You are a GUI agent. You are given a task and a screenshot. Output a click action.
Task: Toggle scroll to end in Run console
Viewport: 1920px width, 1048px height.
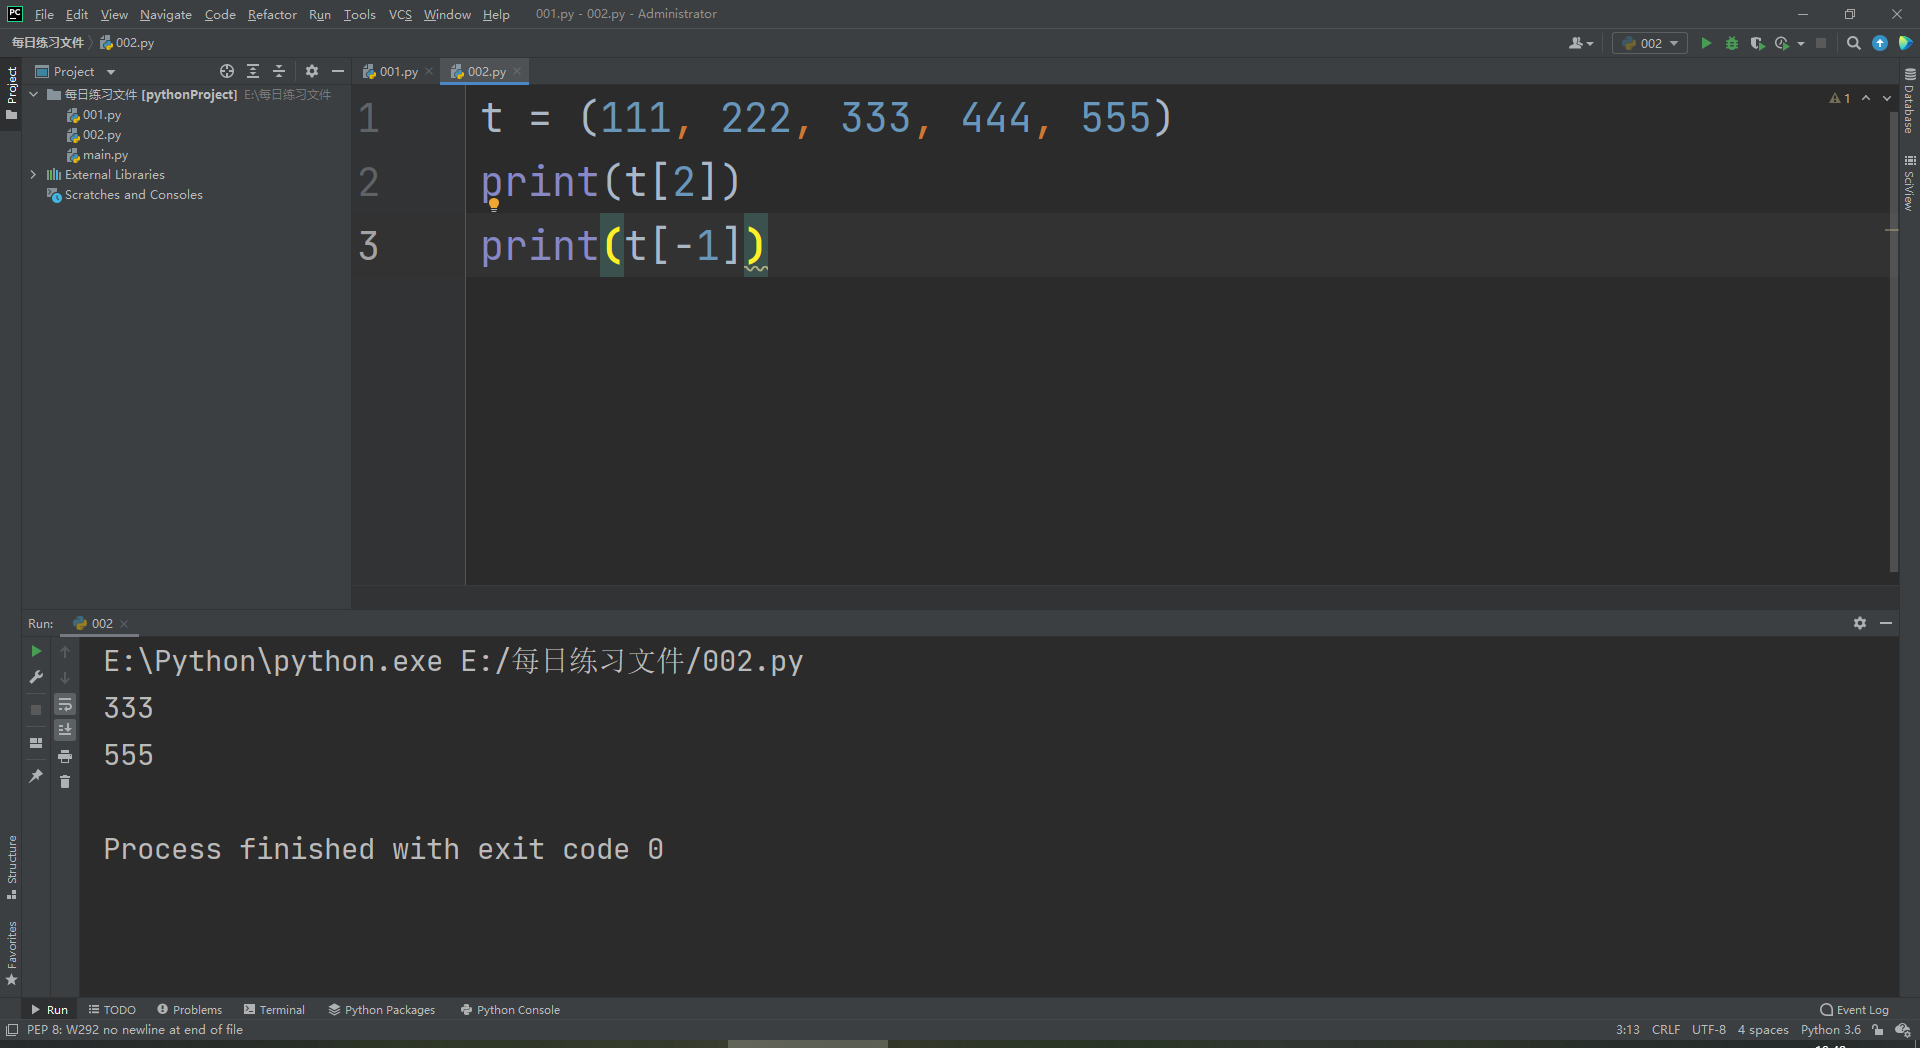(65, 730)
